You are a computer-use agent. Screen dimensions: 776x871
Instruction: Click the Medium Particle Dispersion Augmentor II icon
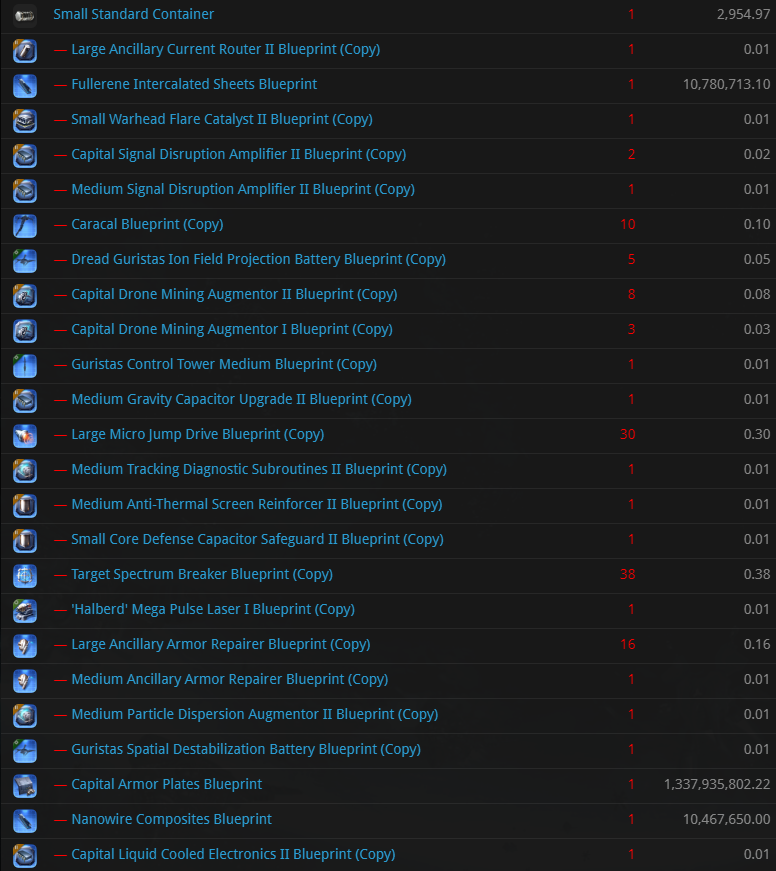pos(24,715)
